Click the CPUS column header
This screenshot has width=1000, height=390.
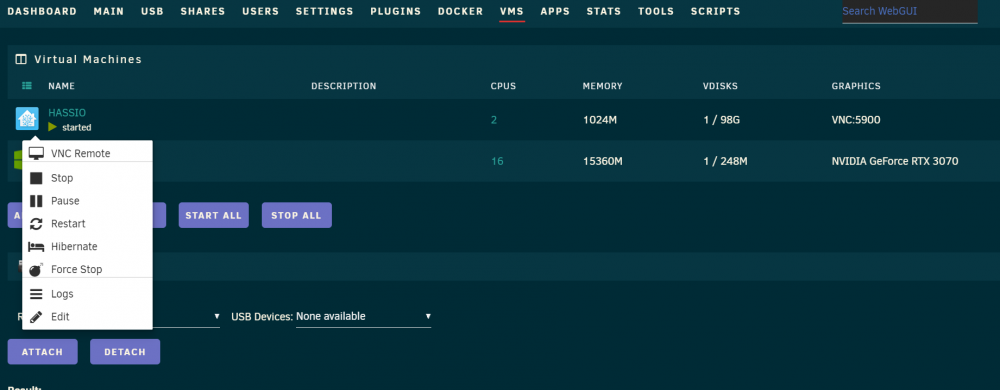tap(503, 86)
